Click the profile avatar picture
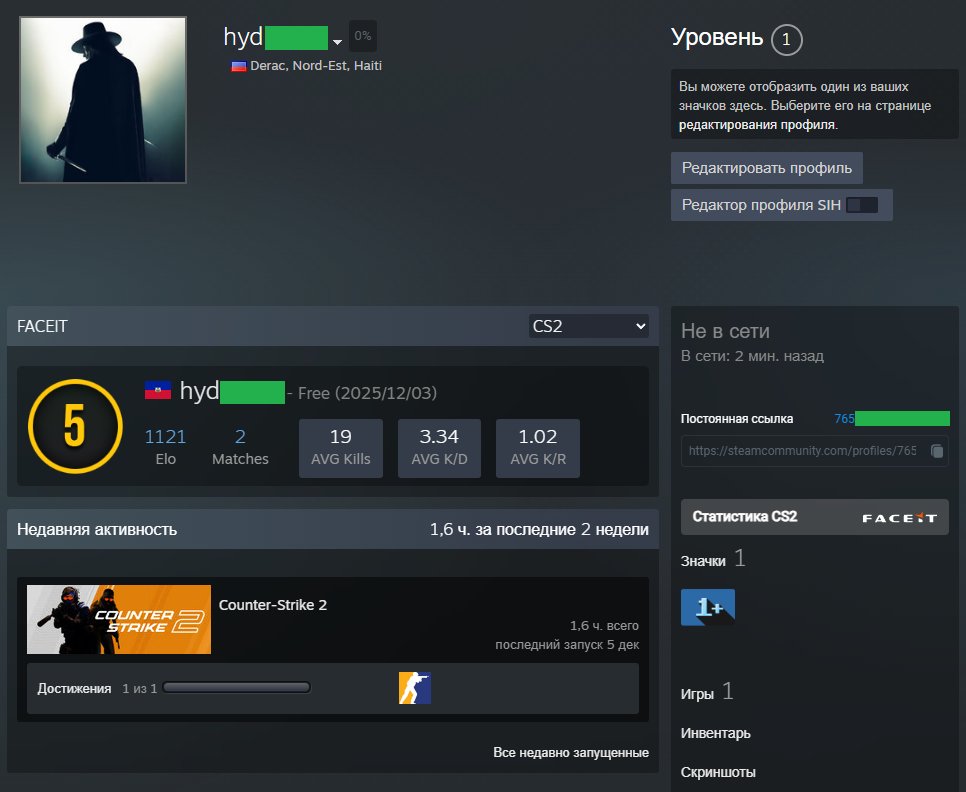The height and width of the screenshot is (792, 966). 102,99
